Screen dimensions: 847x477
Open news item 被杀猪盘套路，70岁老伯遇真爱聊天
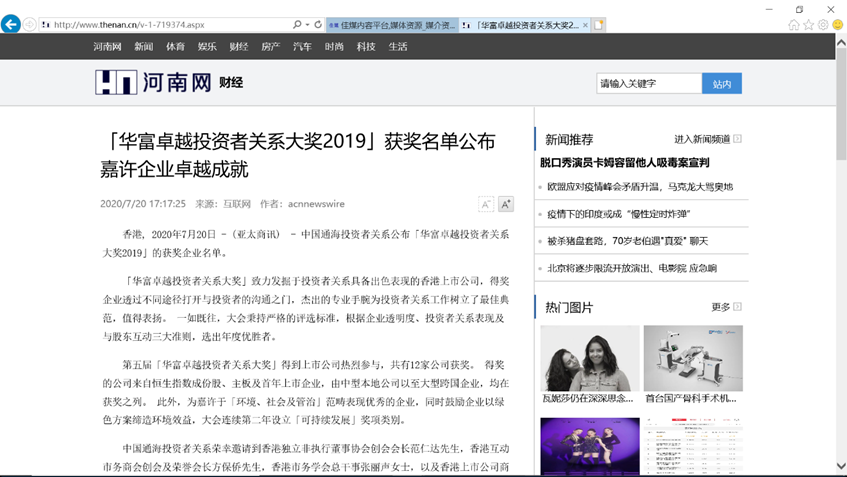tap(627, 241)
